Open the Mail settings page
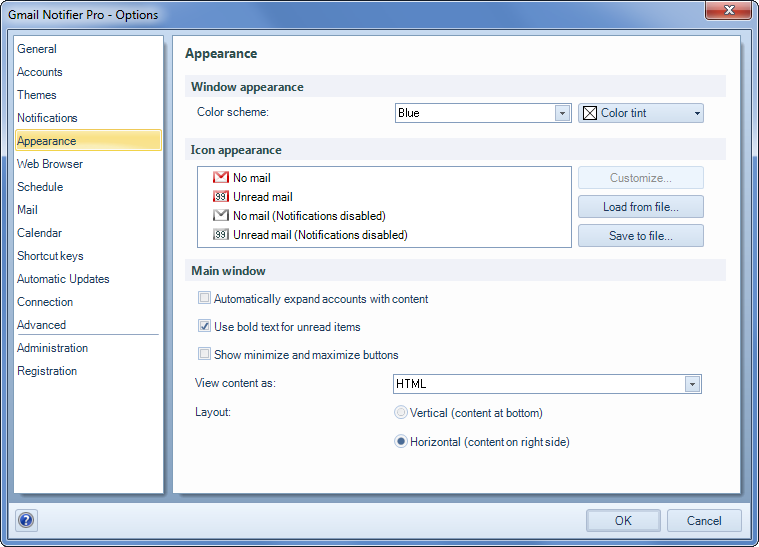 27,210
